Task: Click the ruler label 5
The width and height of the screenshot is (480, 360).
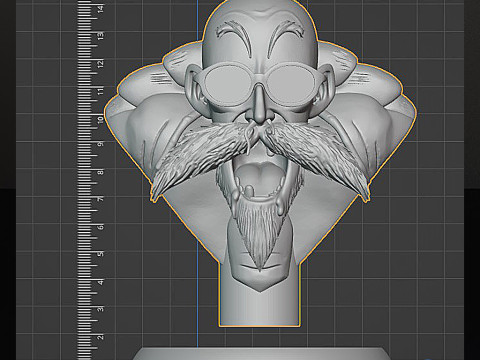Action: (x=101, y=254)
